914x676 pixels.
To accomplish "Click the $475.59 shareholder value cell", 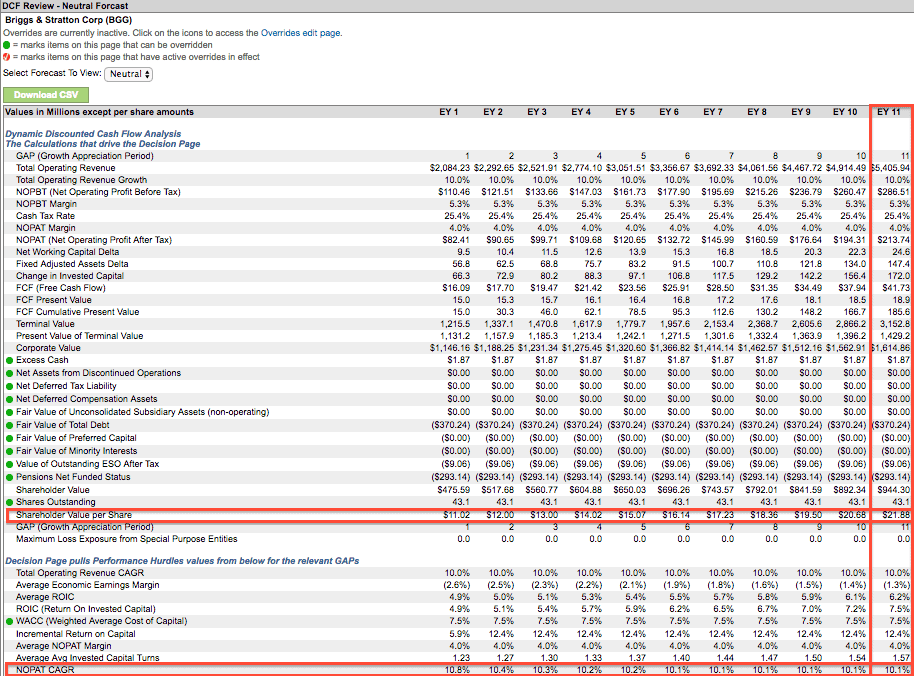I will coord(454,490).
